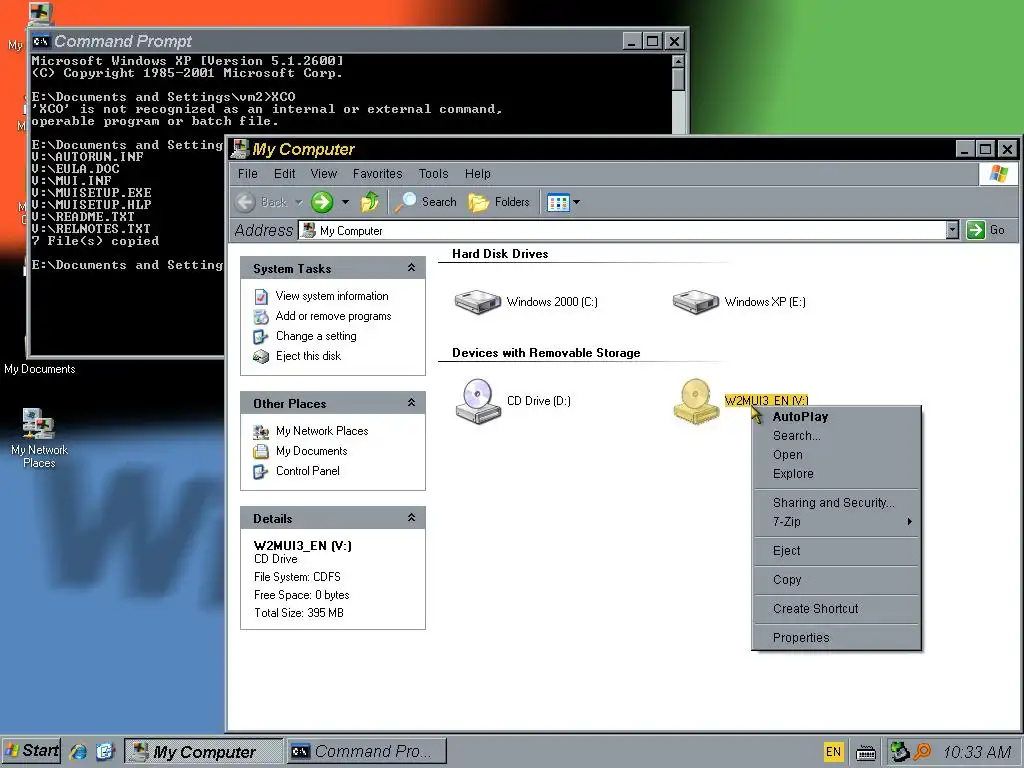Viewport: 1024px width, 768px height.
Task: Click the Views toolbar icon
Action: 558,202
